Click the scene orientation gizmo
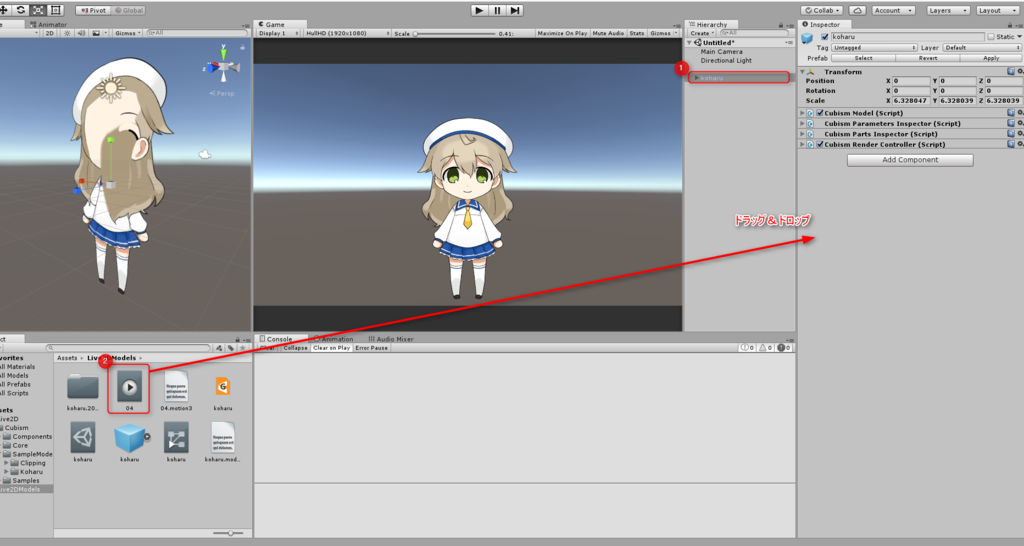The height and width of the screenshot is (546, 1024). [223, 67]
